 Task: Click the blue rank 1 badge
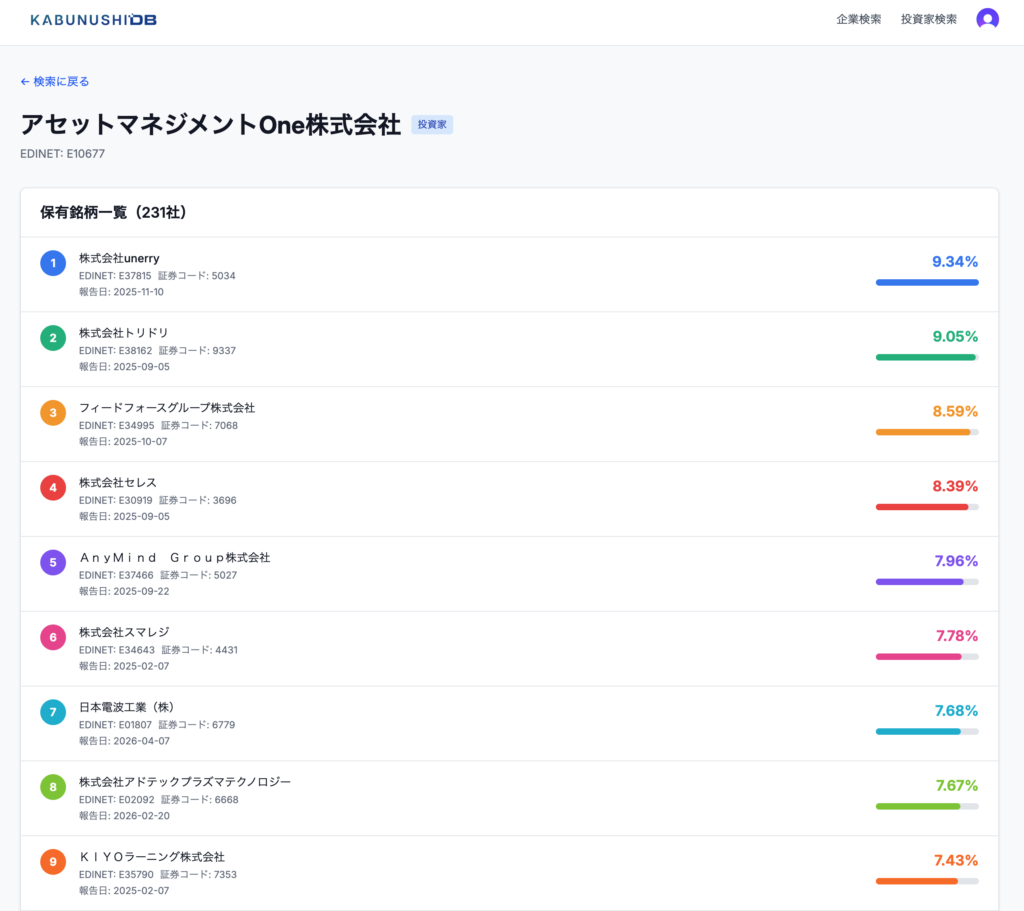[x=53, y=263]
